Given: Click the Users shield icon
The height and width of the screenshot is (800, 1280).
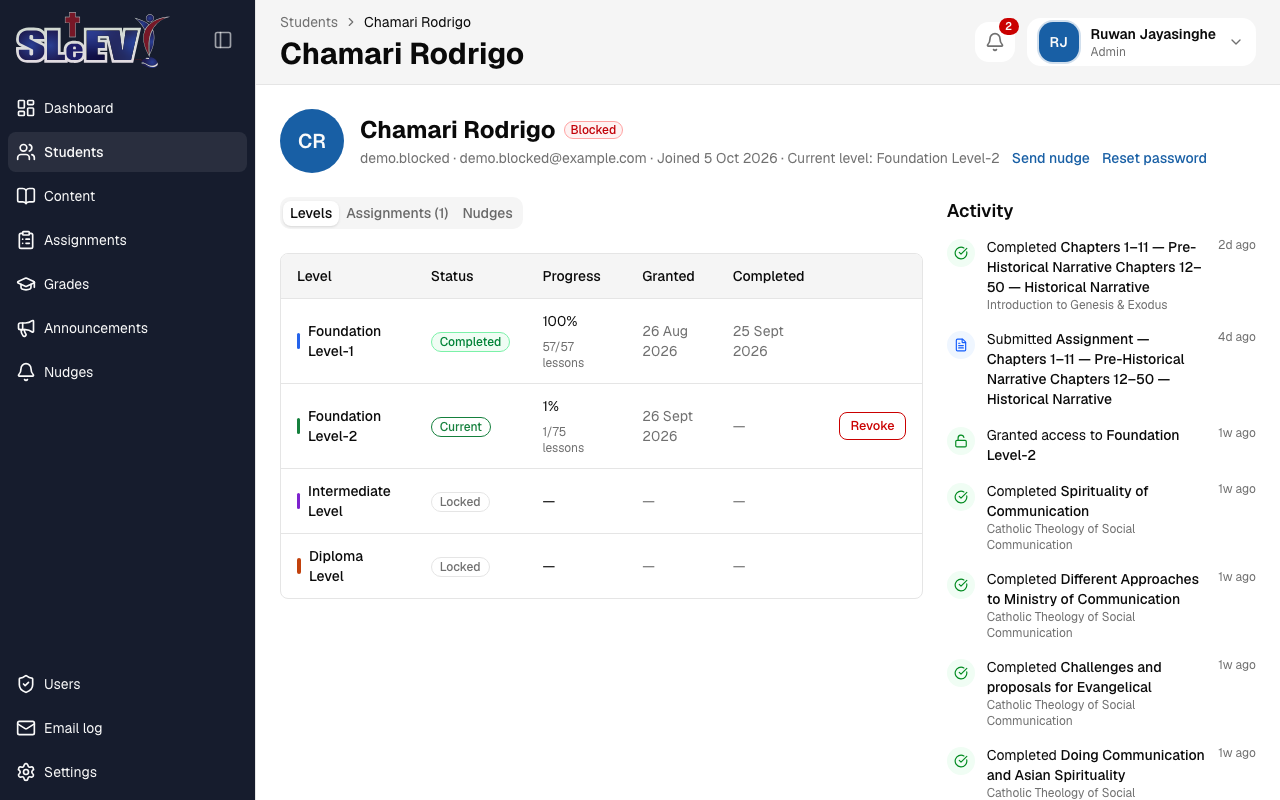Looking at the screenshot, I should click(x=26, y=684).
